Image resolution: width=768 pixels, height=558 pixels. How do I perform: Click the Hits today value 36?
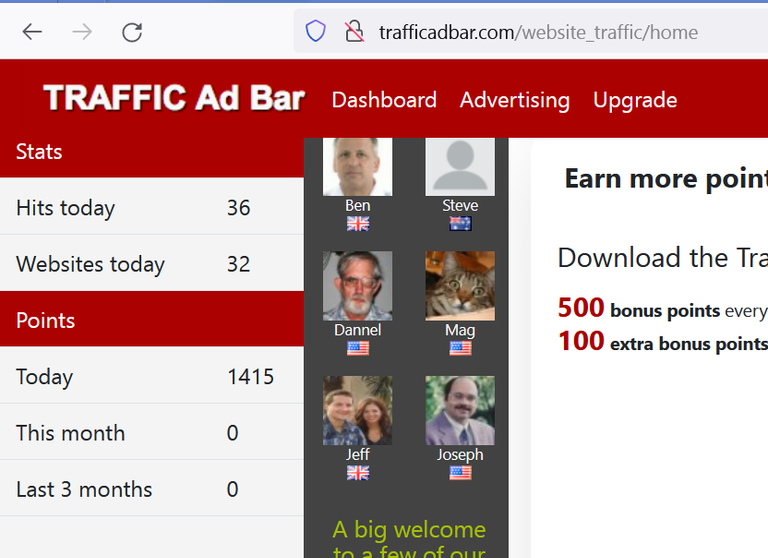tap(239, 208)
